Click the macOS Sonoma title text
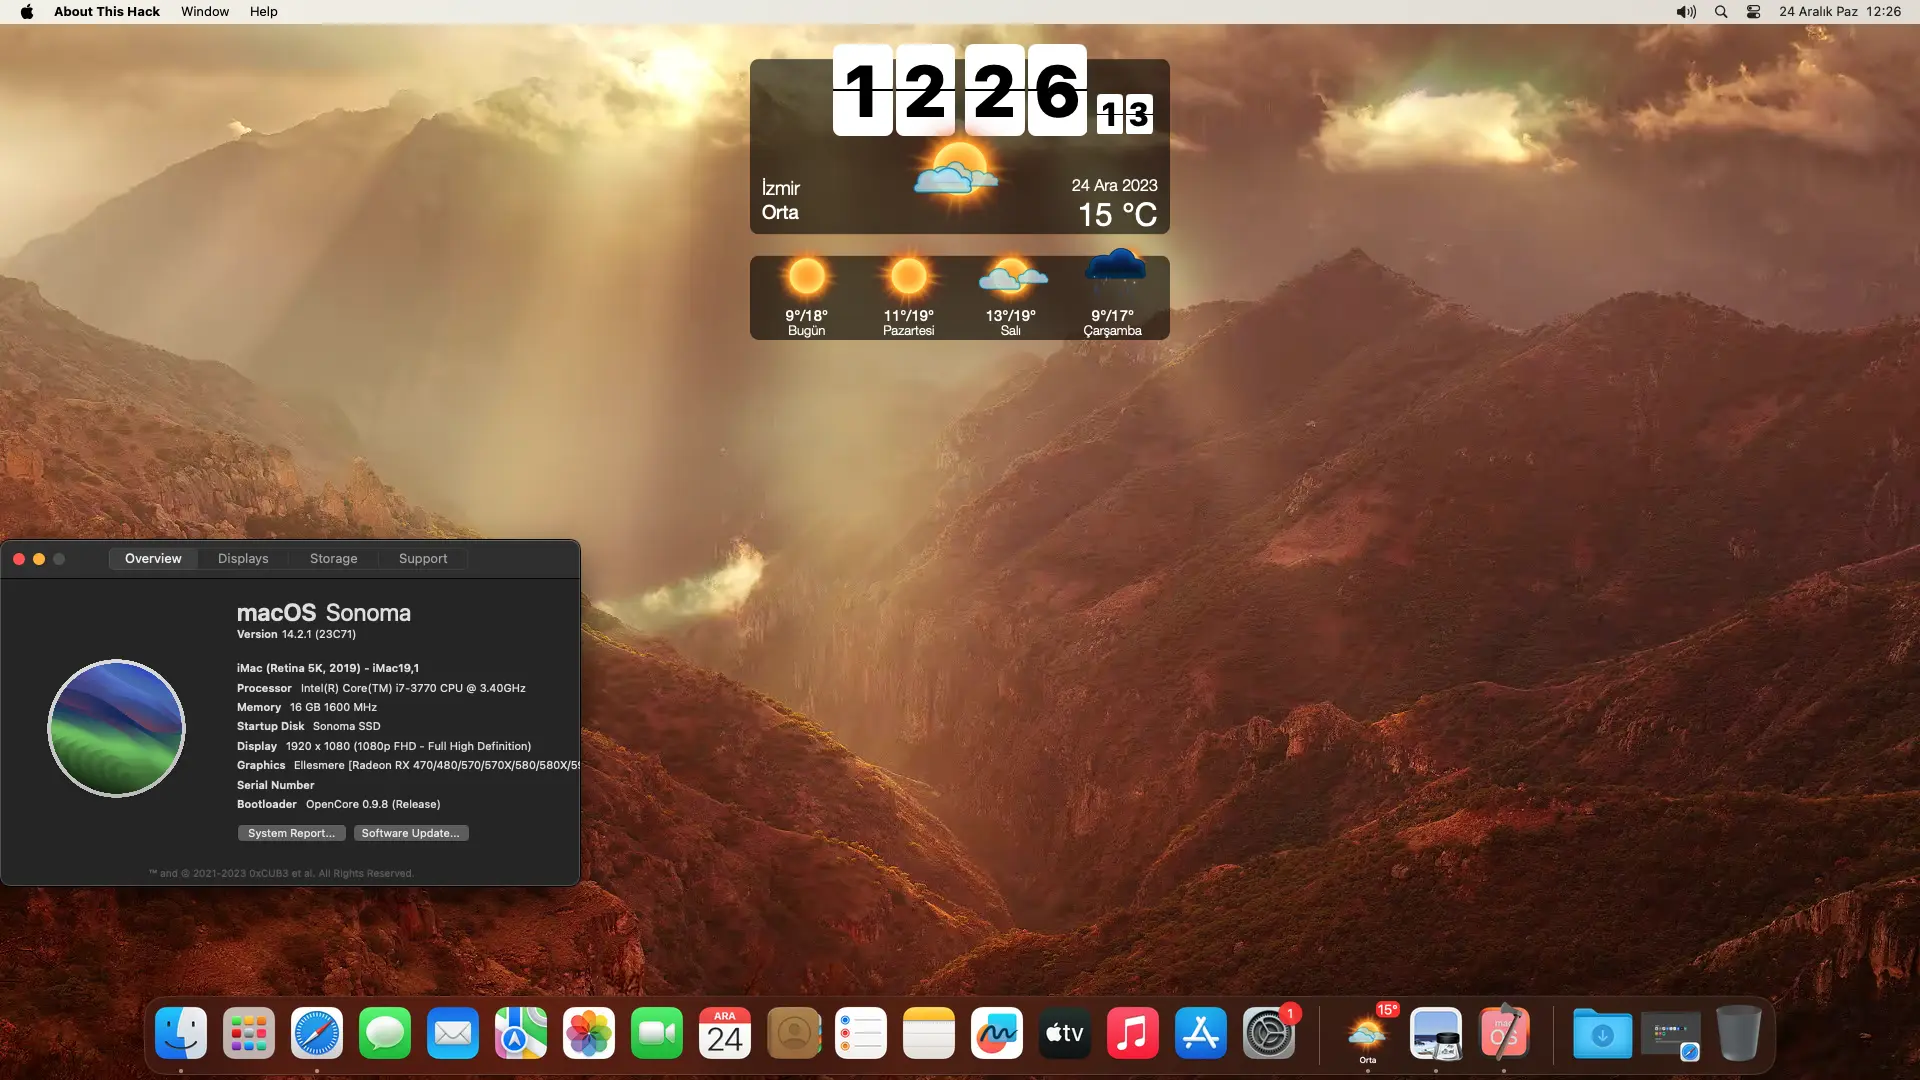 [324, 613]
